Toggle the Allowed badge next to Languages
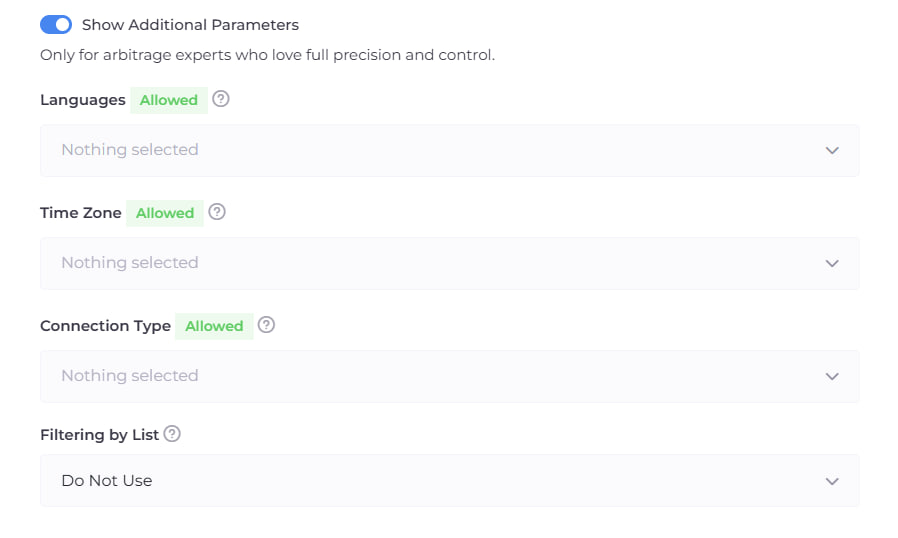898x538 pixels. click(x=169, y=100)
